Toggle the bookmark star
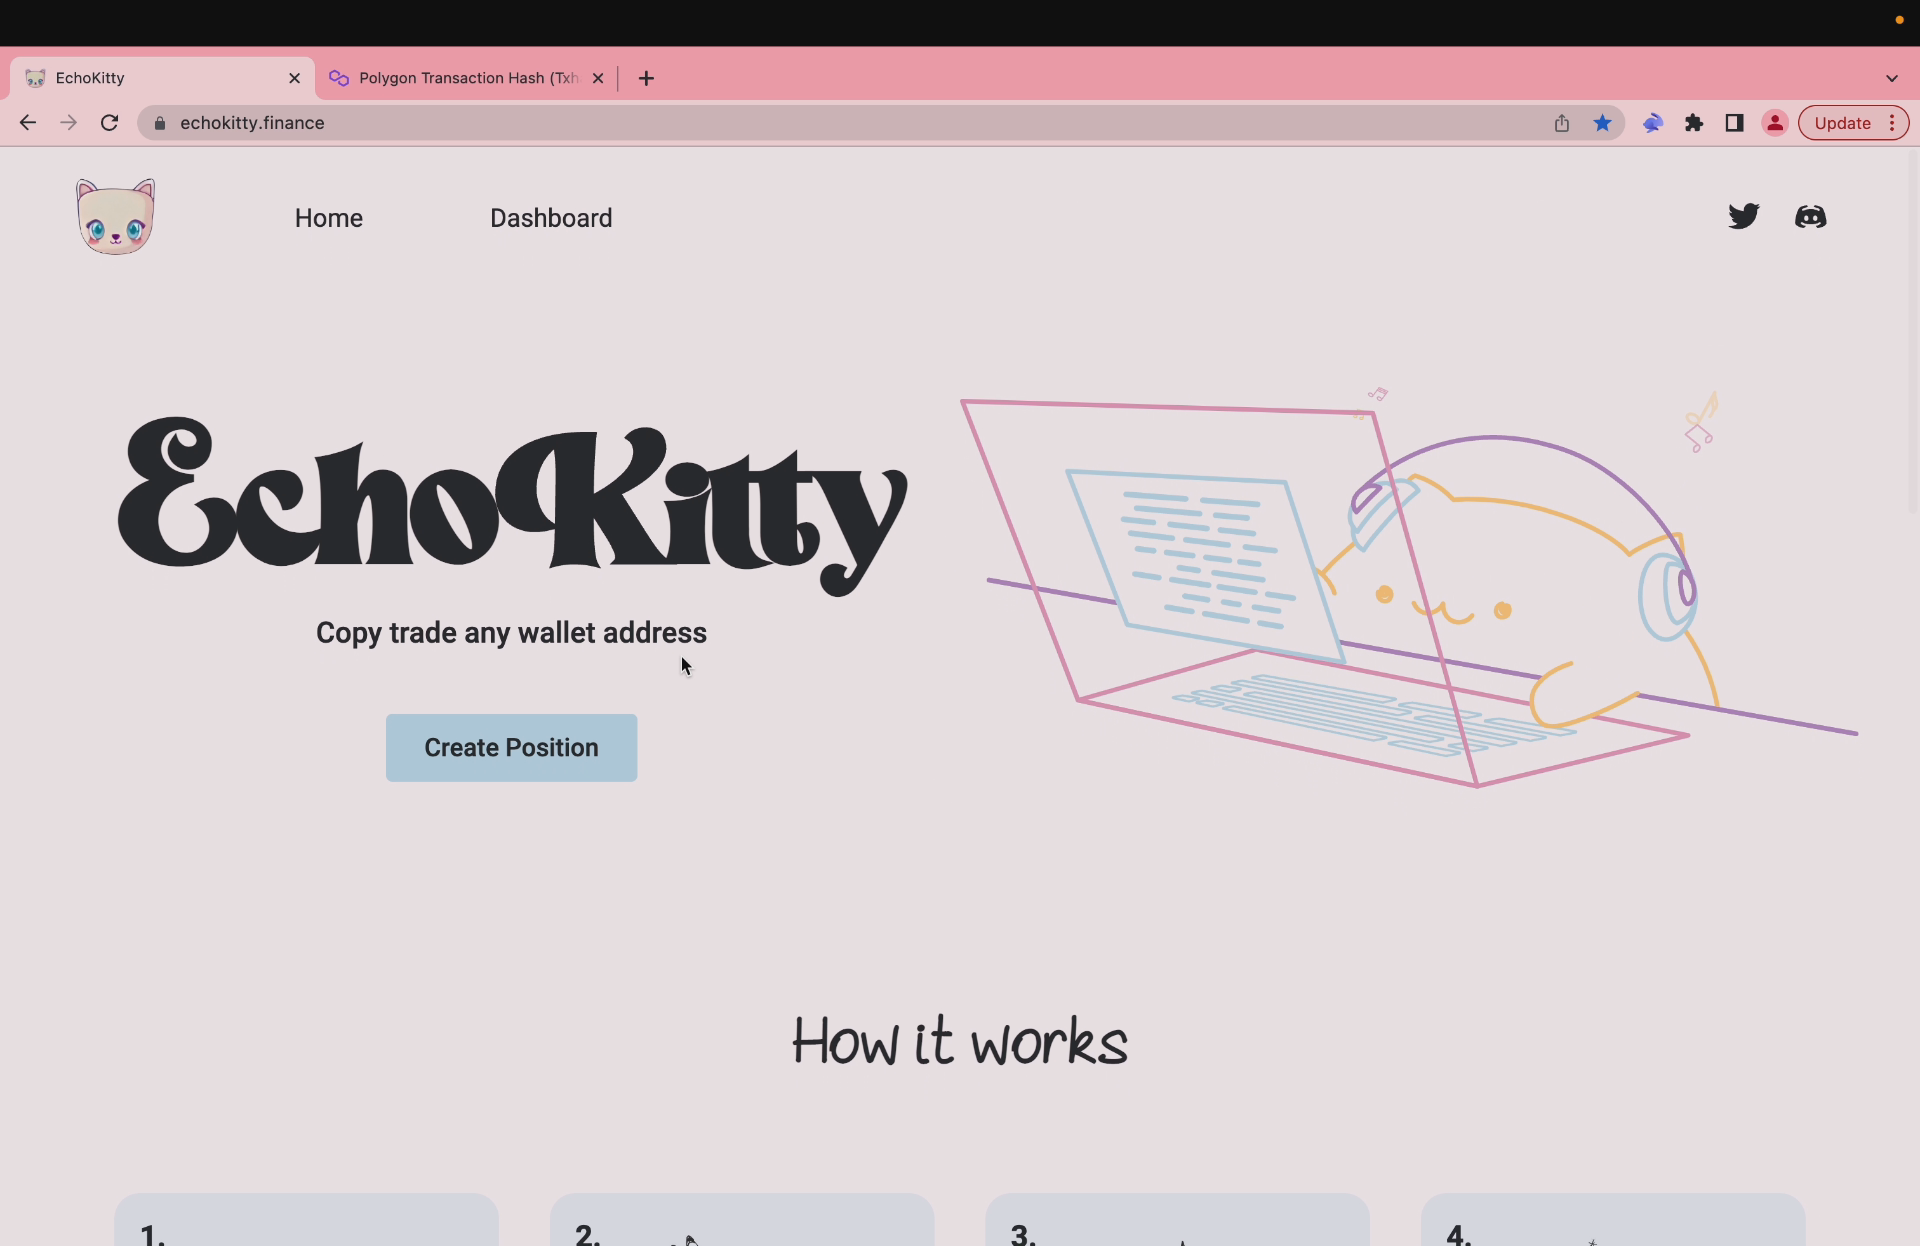Viewport: 1920px width, 1246px height. coord(1602,123)
